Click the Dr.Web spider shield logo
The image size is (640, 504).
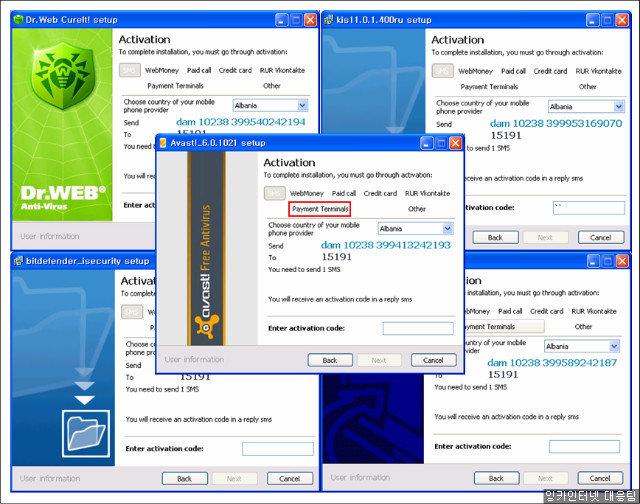(62, 77)
